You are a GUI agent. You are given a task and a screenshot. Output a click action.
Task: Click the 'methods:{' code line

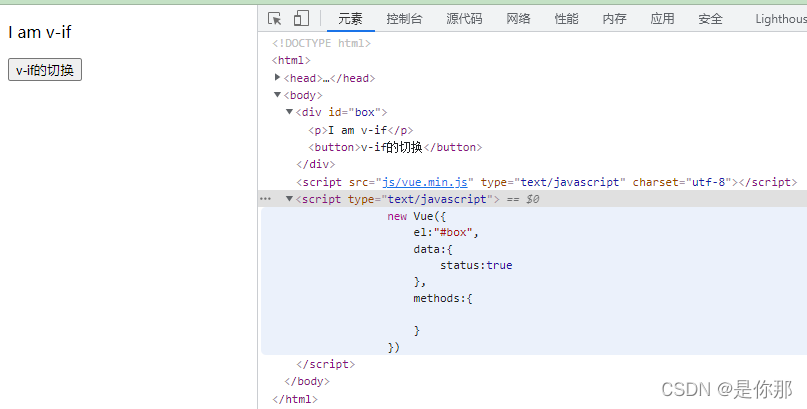[x=443, y=298]
